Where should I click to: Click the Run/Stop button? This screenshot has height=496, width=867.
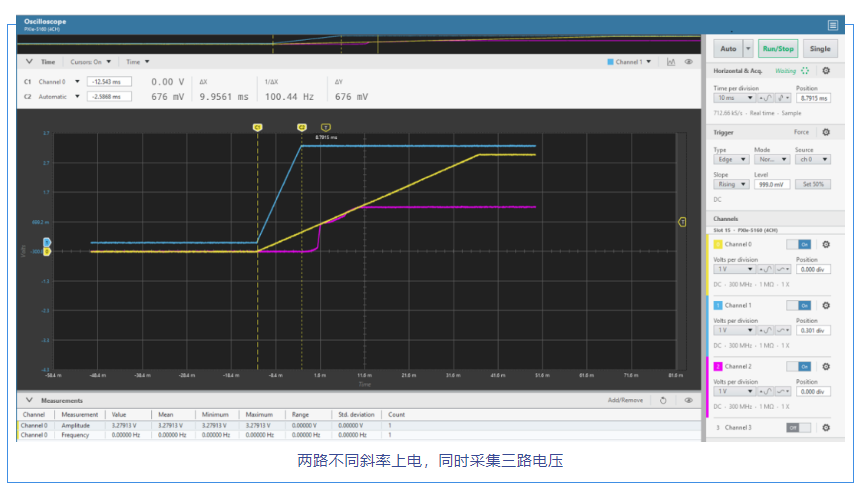[x=778, y=49]
